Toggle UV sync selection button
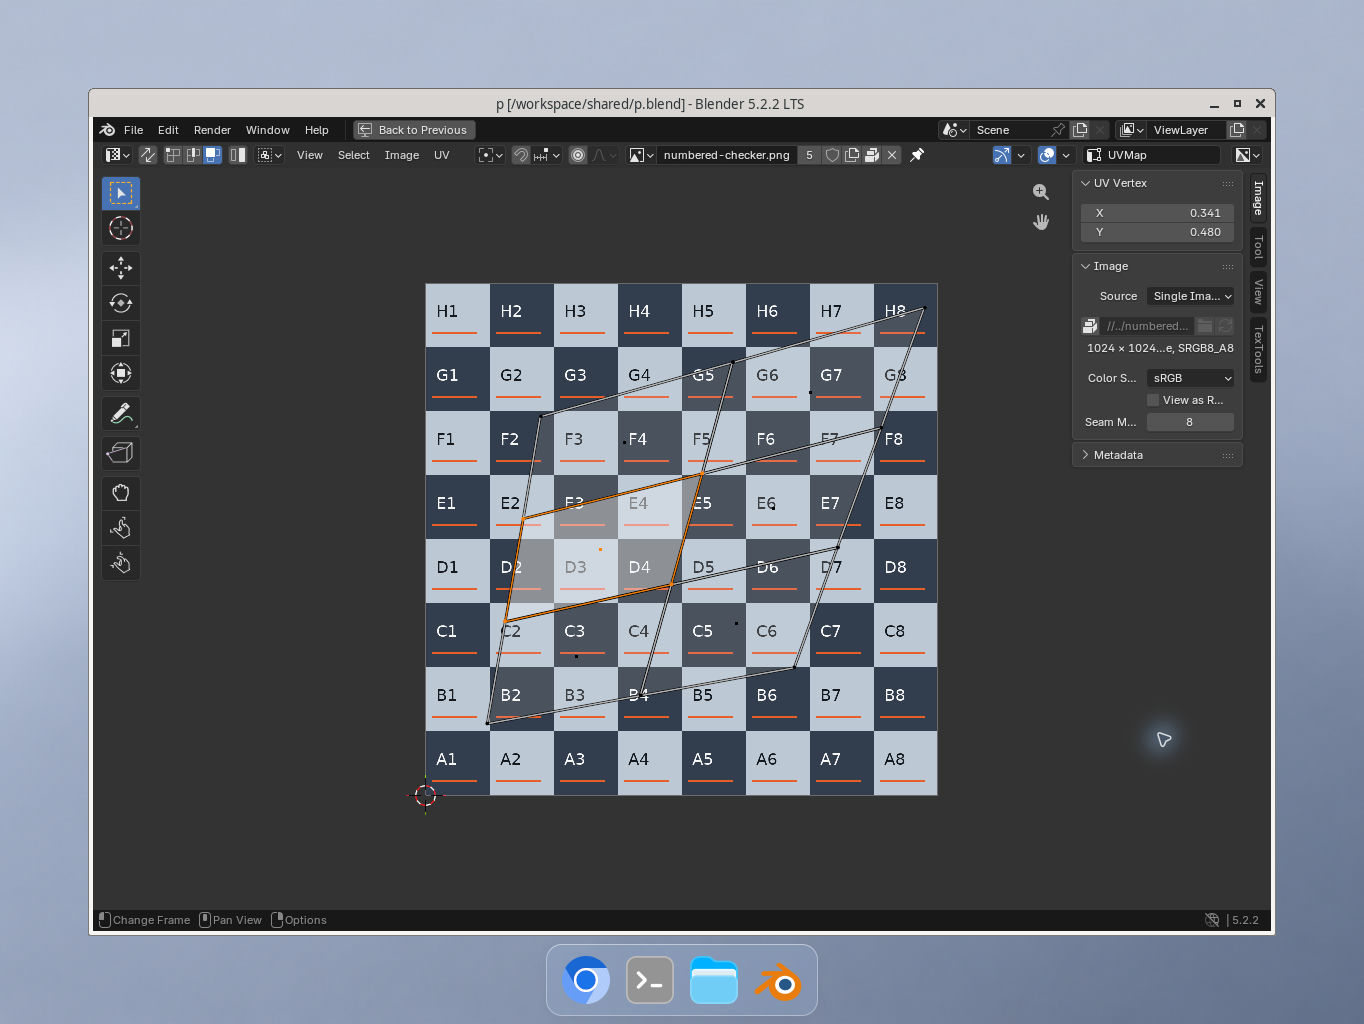Image resolution: width=1364 pixels, height=1024 pixels. 148,155
